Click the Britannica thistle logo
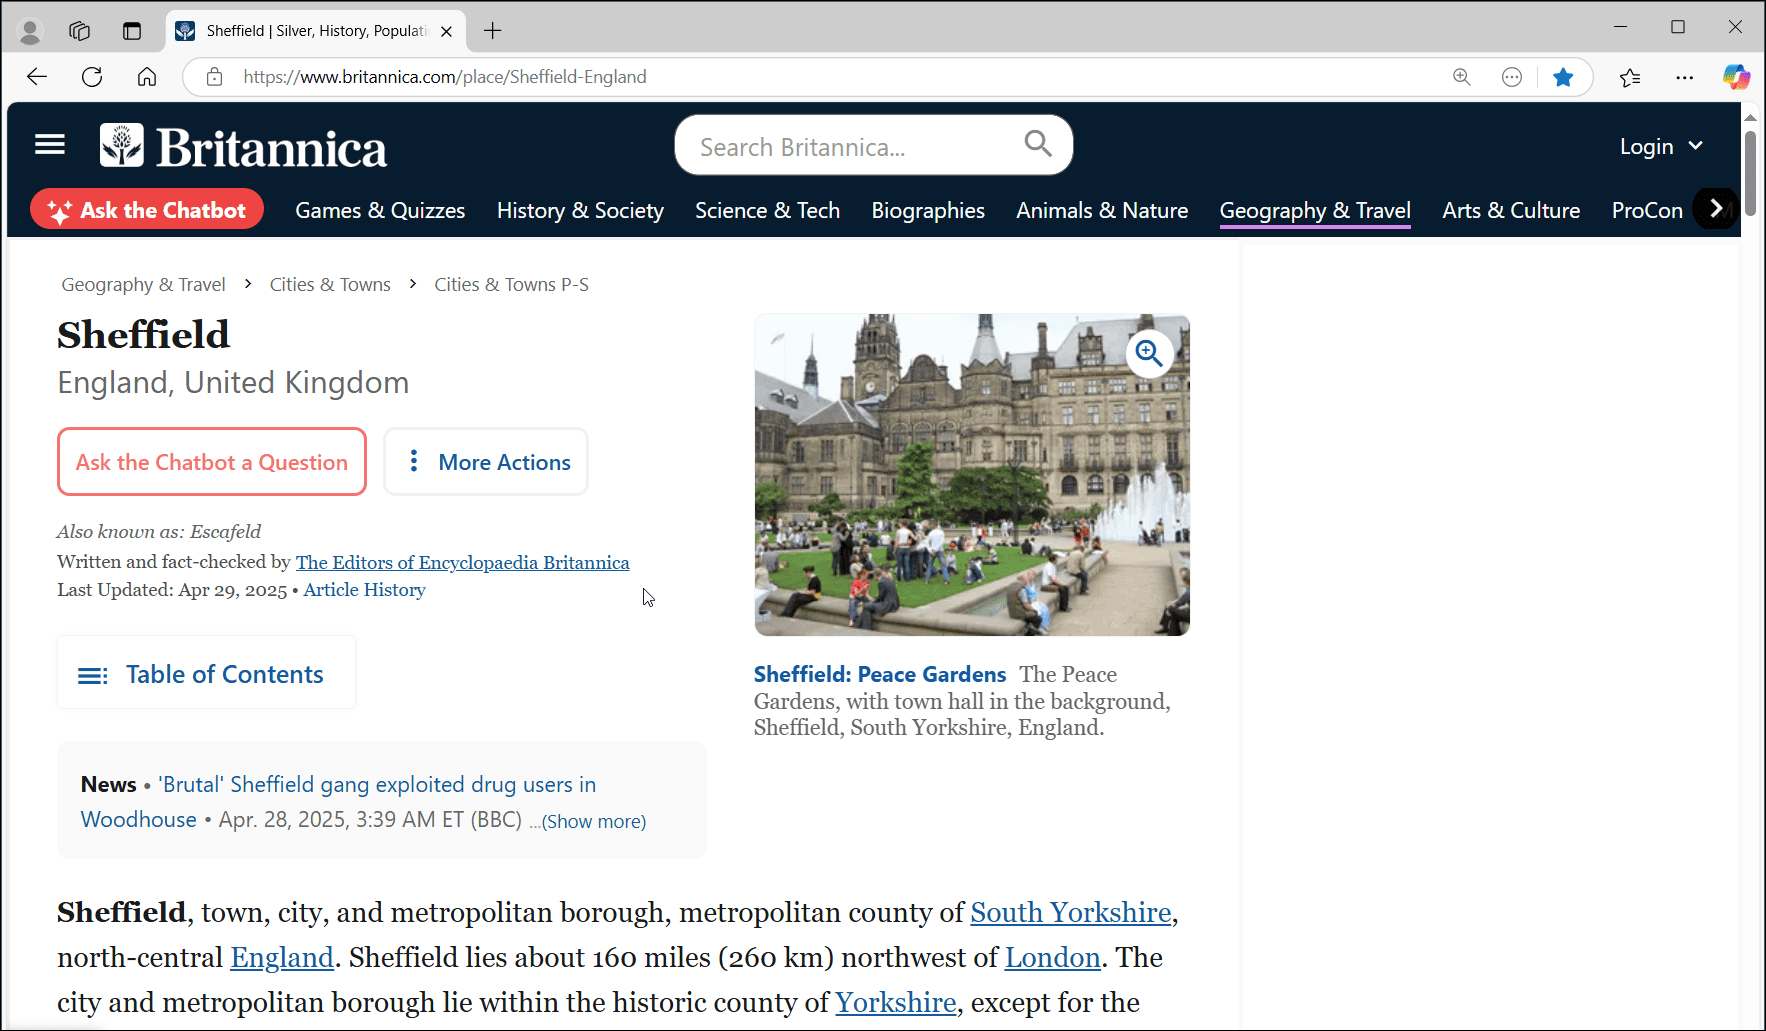 tap(124, 144)
